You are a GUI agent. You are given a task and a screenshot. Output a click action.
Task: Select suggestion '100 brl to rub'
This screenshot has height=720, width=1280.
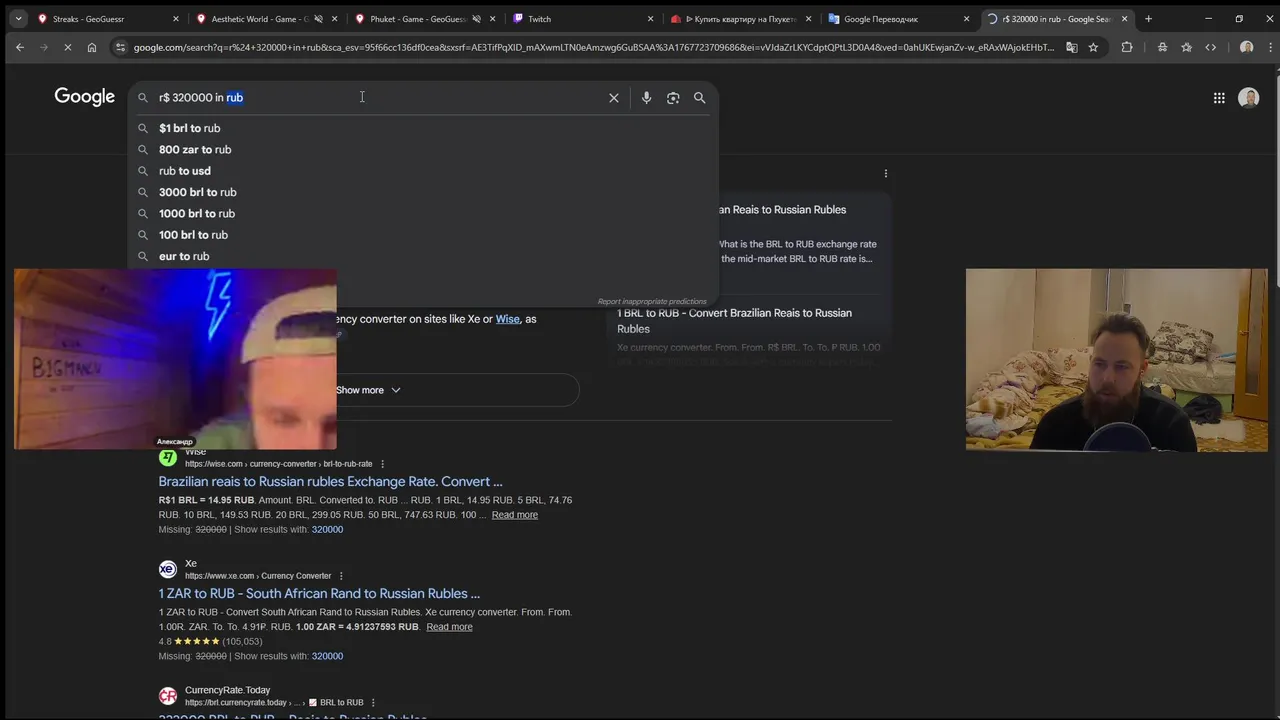pos(423,235)
